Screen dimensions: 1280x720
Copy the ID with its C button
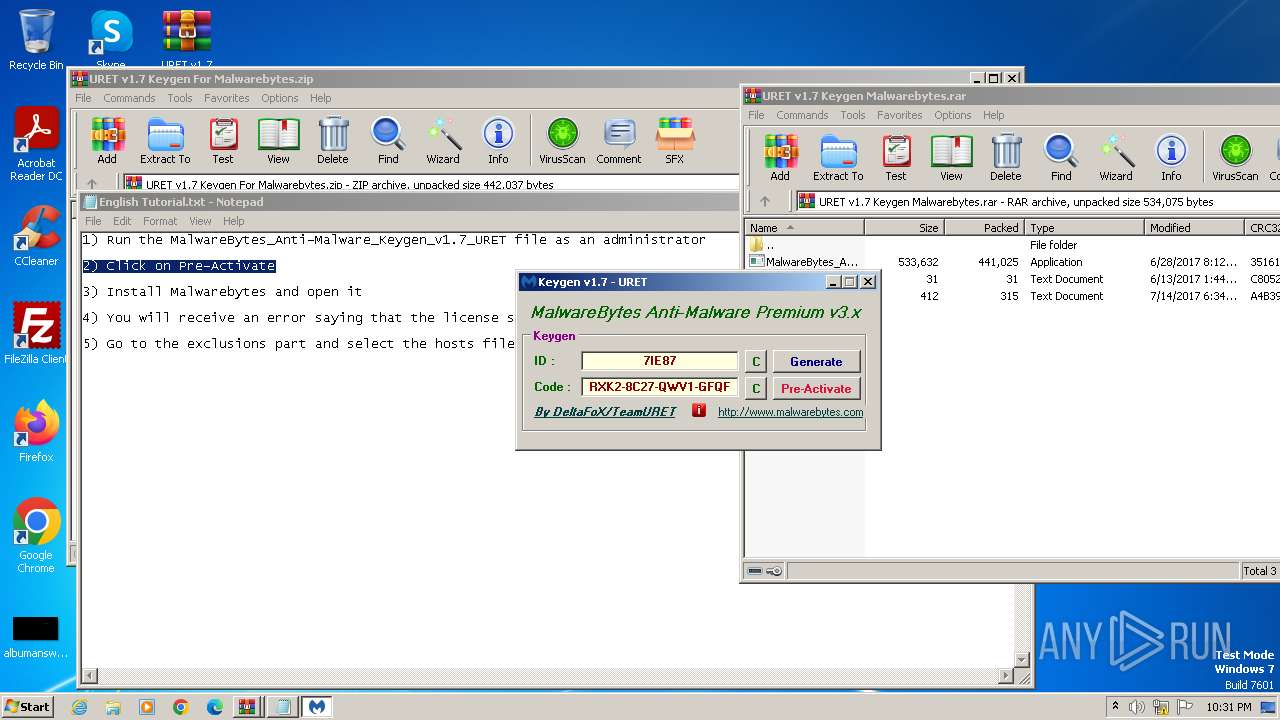[756, 361]
